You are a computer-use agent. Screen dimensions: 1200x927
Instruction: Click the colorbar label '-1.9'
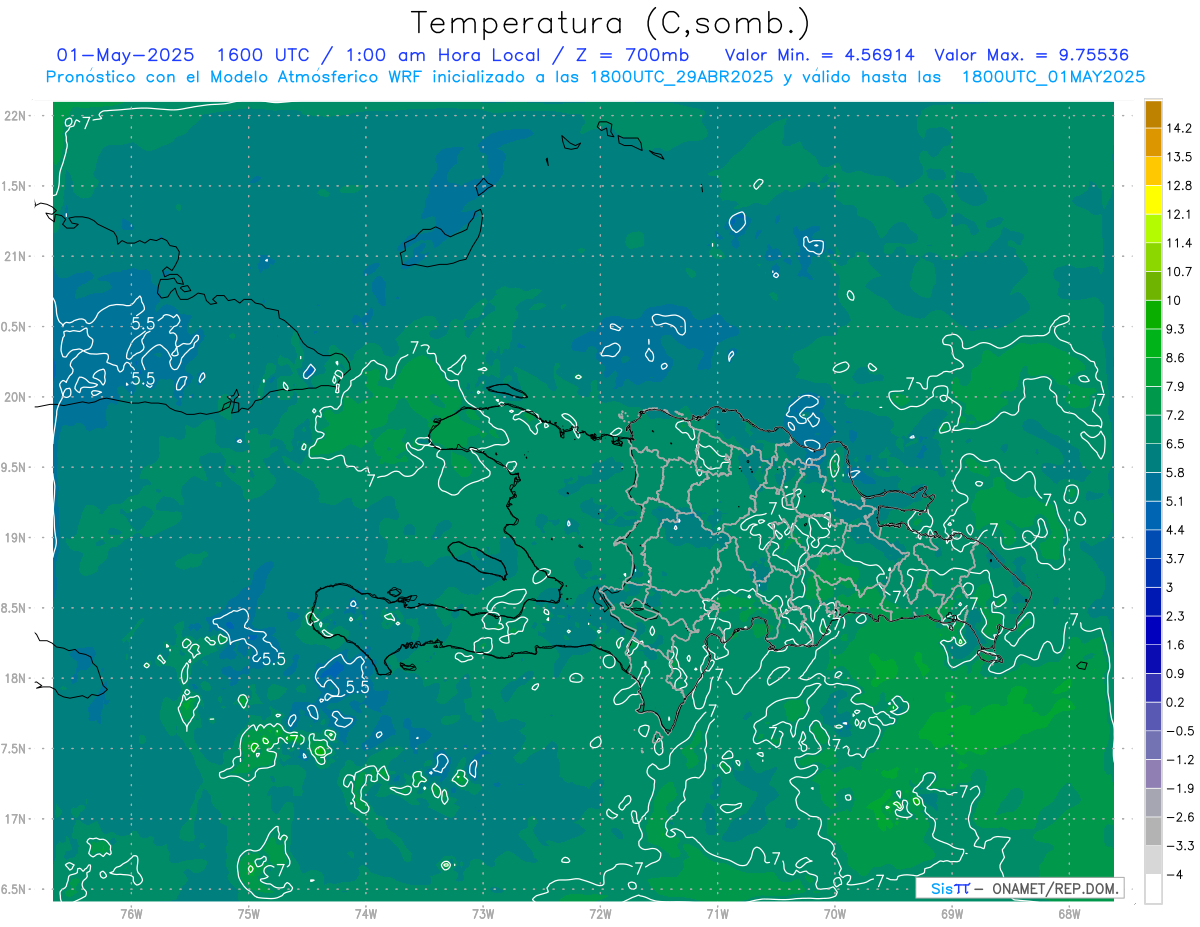(1180, 788)
